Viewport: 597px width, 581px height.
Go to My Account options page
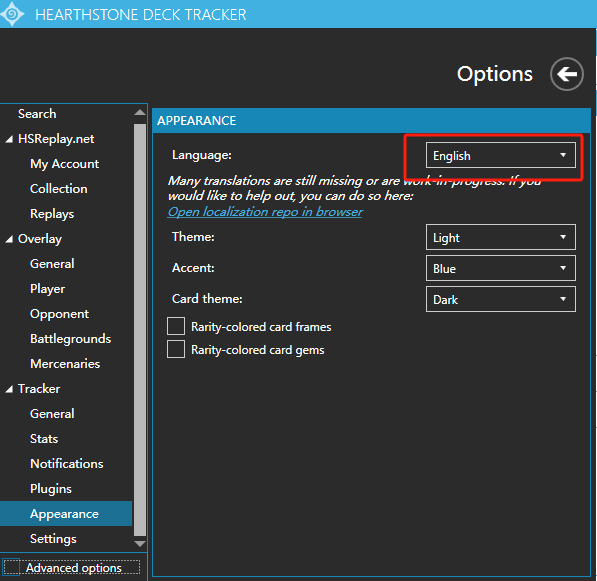(x=64, y=164)
